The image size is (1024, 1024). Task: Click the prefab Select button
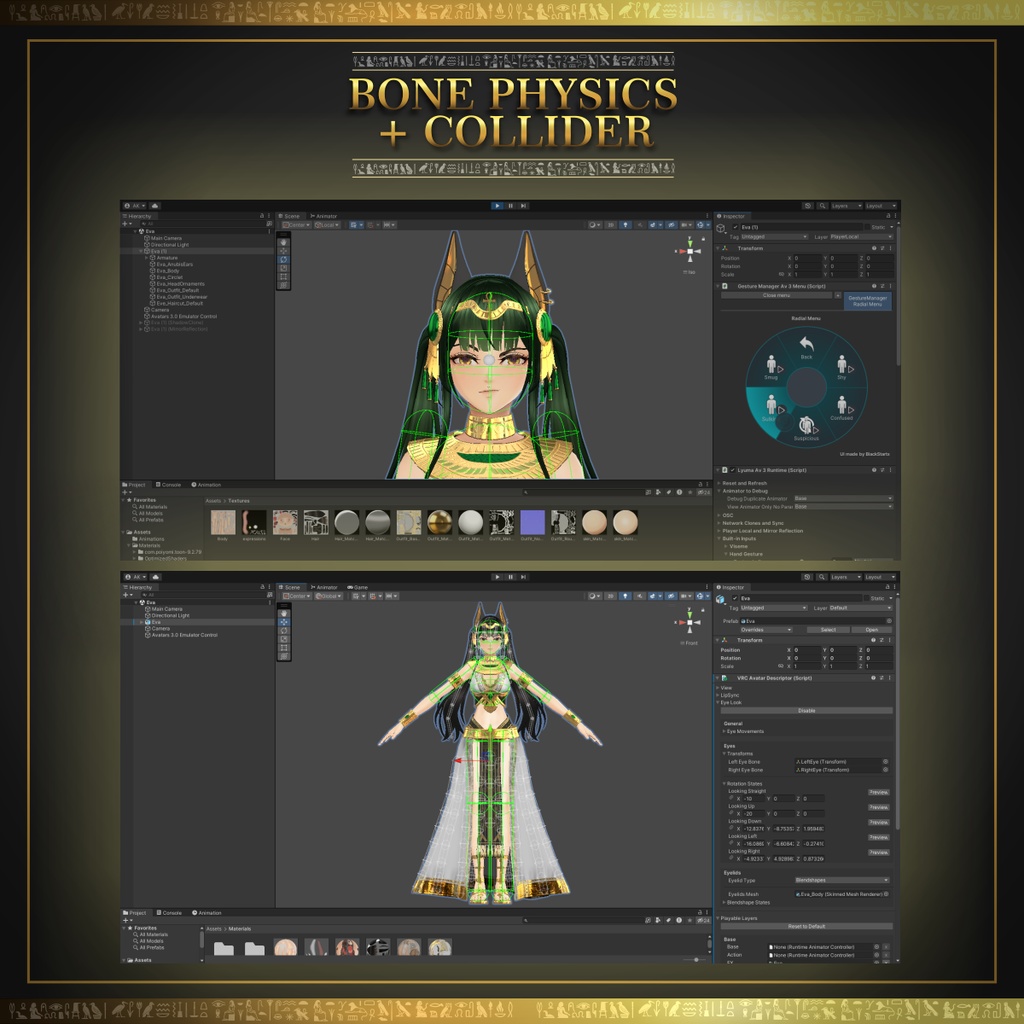(x=828, y=630)
